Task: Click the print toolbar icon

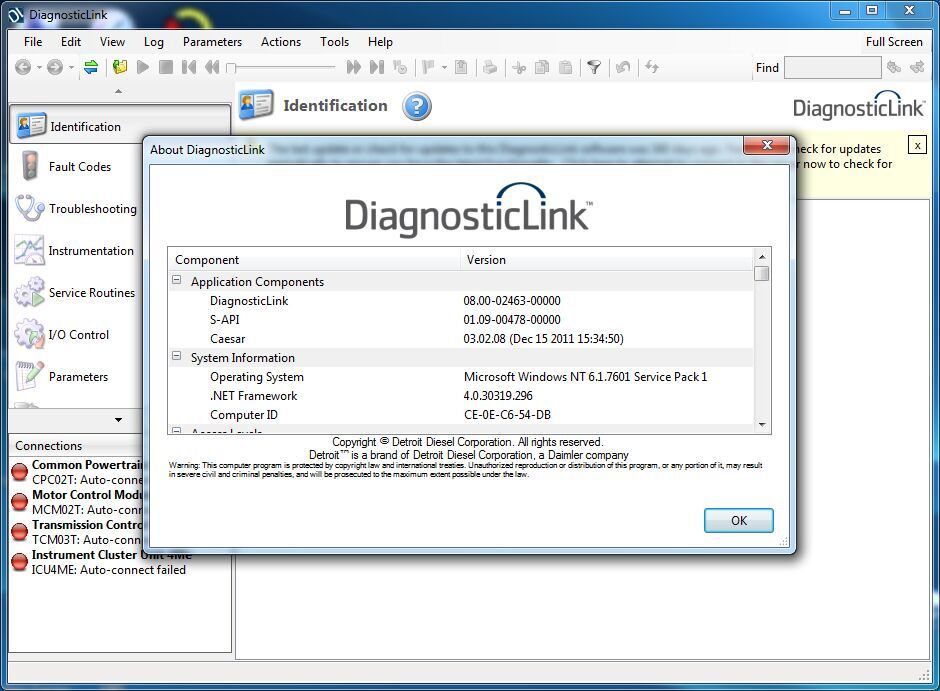Action: (490, 67)
